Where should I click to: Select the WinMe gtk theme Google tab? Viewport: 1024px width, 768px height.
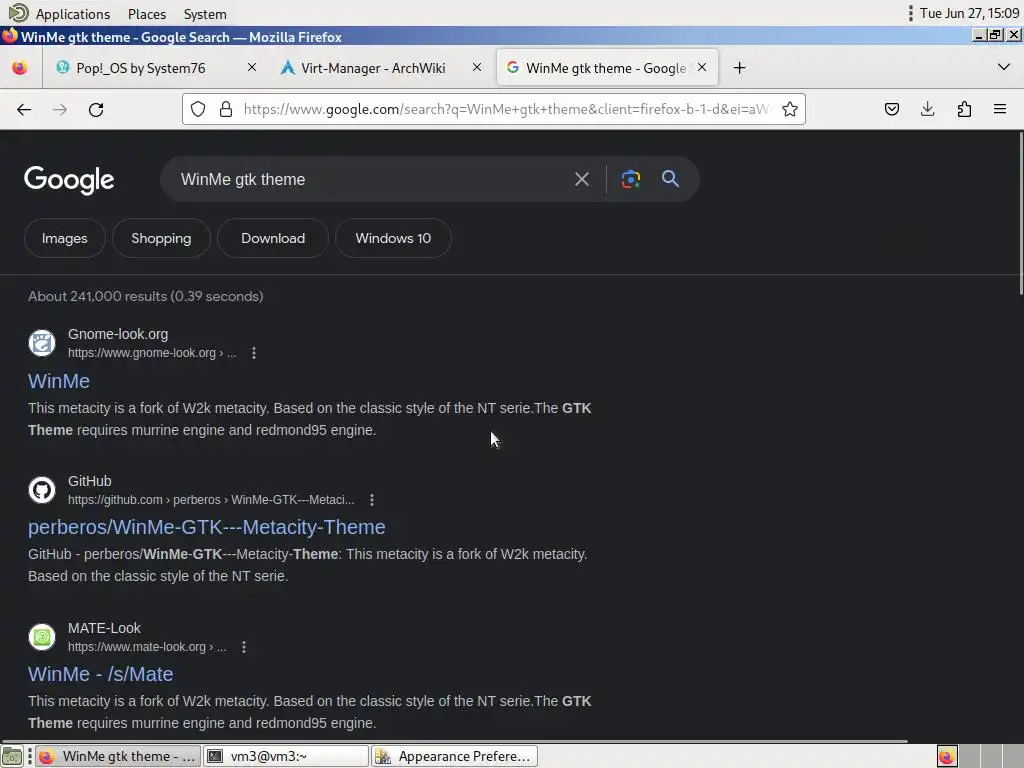point(607,68)
